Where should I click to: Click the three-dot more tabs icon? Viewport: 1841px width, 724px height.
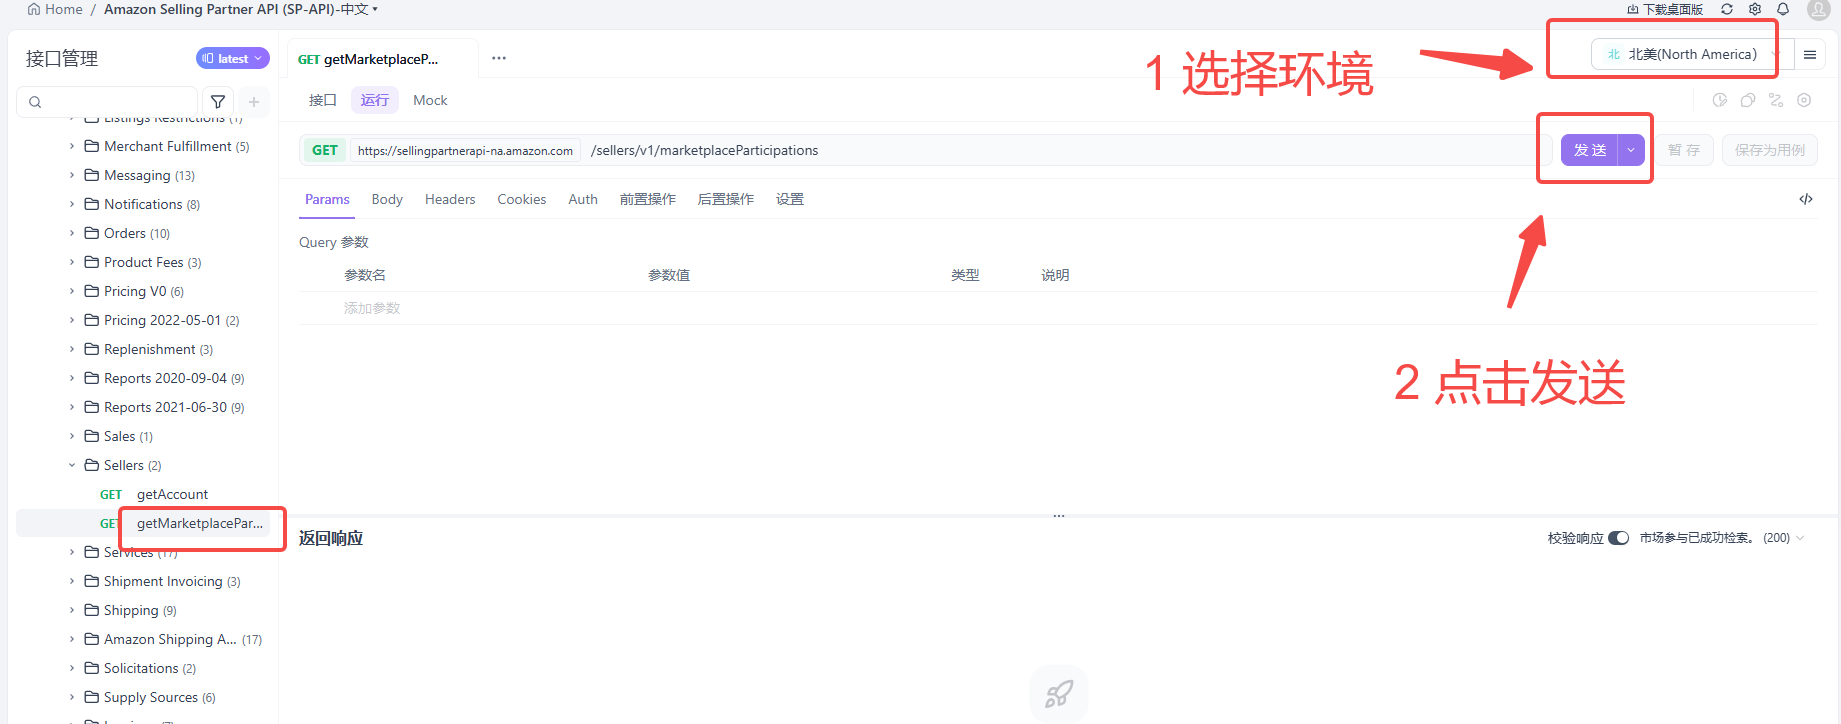(x=499, y=58)
